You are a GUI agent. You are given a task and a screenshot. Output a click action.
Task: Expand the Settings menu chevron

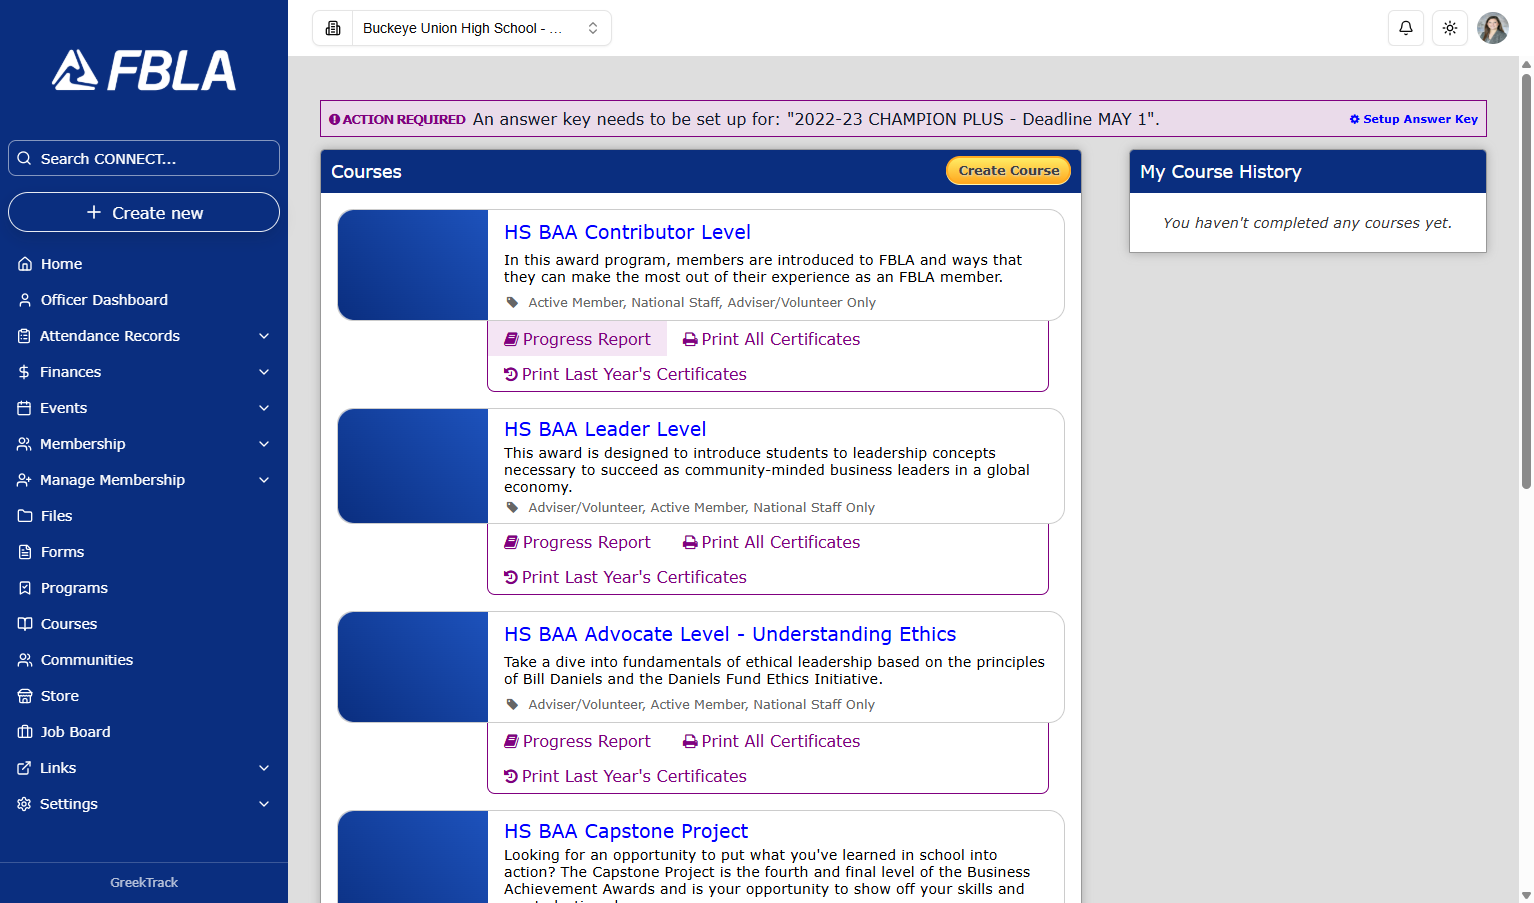point(264,804)
